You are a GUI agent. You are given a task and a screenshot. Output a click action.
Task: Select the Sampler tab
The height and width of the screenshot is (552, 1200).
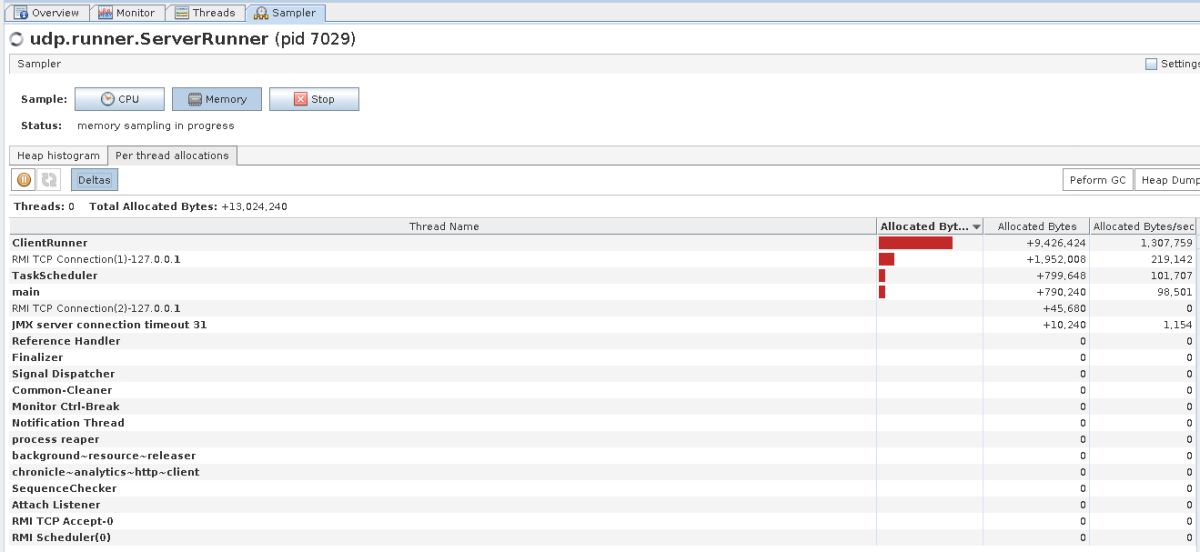285,13
